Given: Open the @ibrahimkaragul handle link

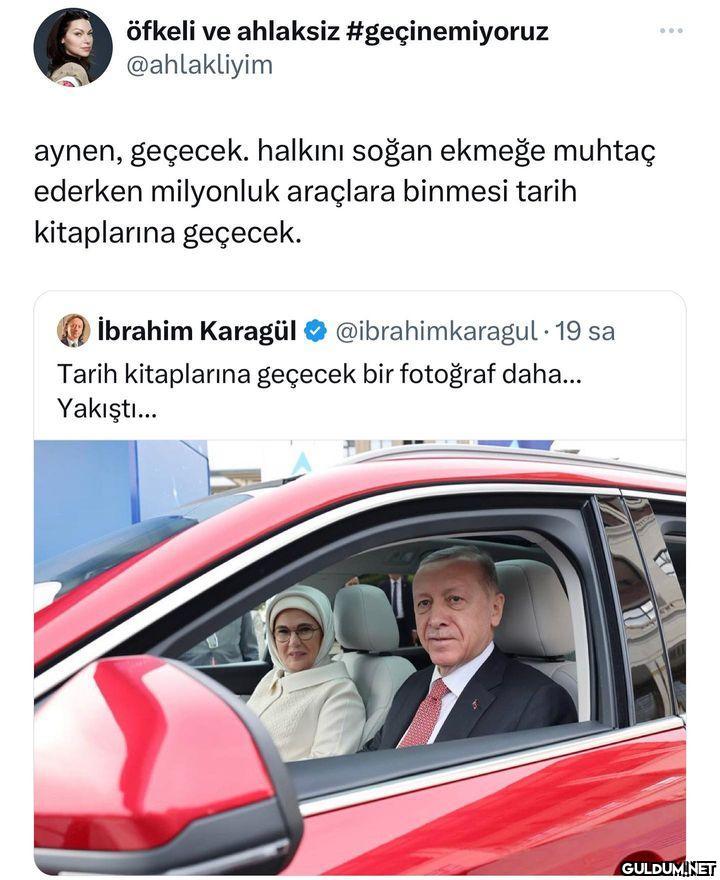Looking at the screenshot, I should (x=436, y=331).
